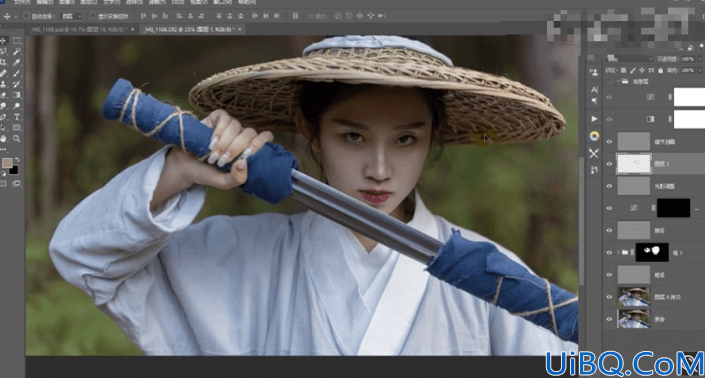Screen dimensions: 705x378
Task: Open Move tool preset picker arrow
Action: click(x=15, y=16)
